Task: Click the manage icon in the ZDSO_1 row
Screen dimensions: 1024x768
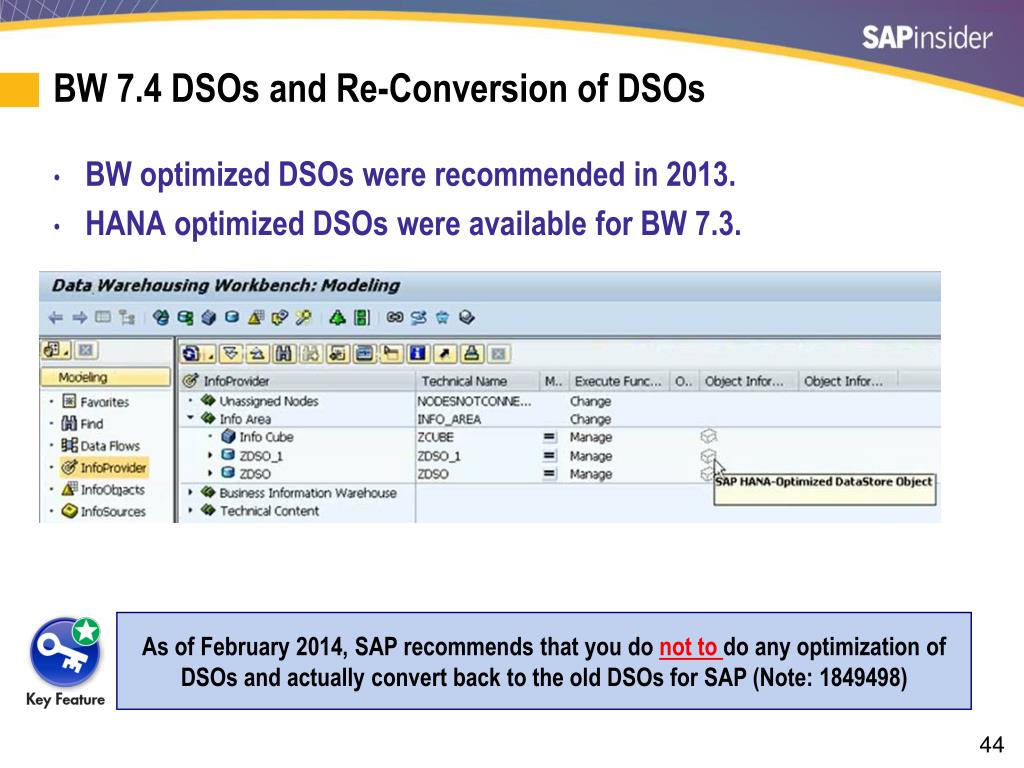Action: (549, 455)
